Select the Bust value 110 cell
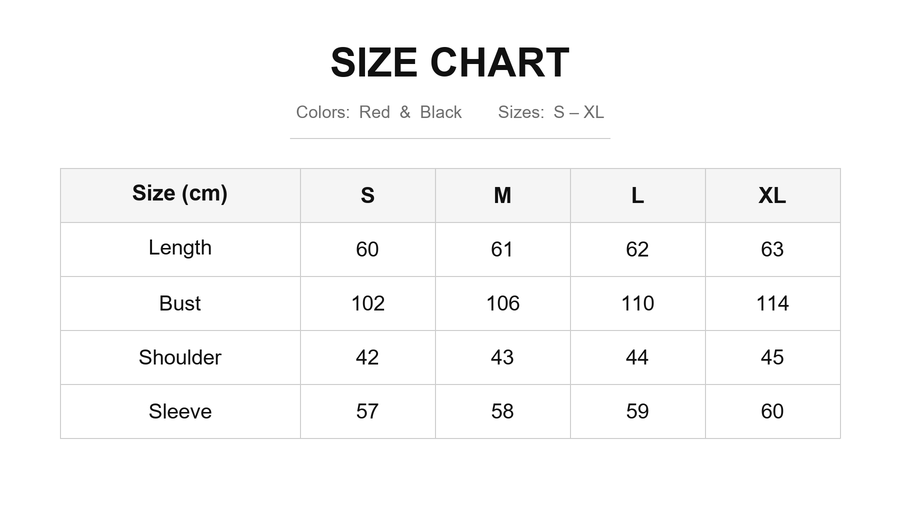The image size is (900, 520). click(x=638, y=304)
